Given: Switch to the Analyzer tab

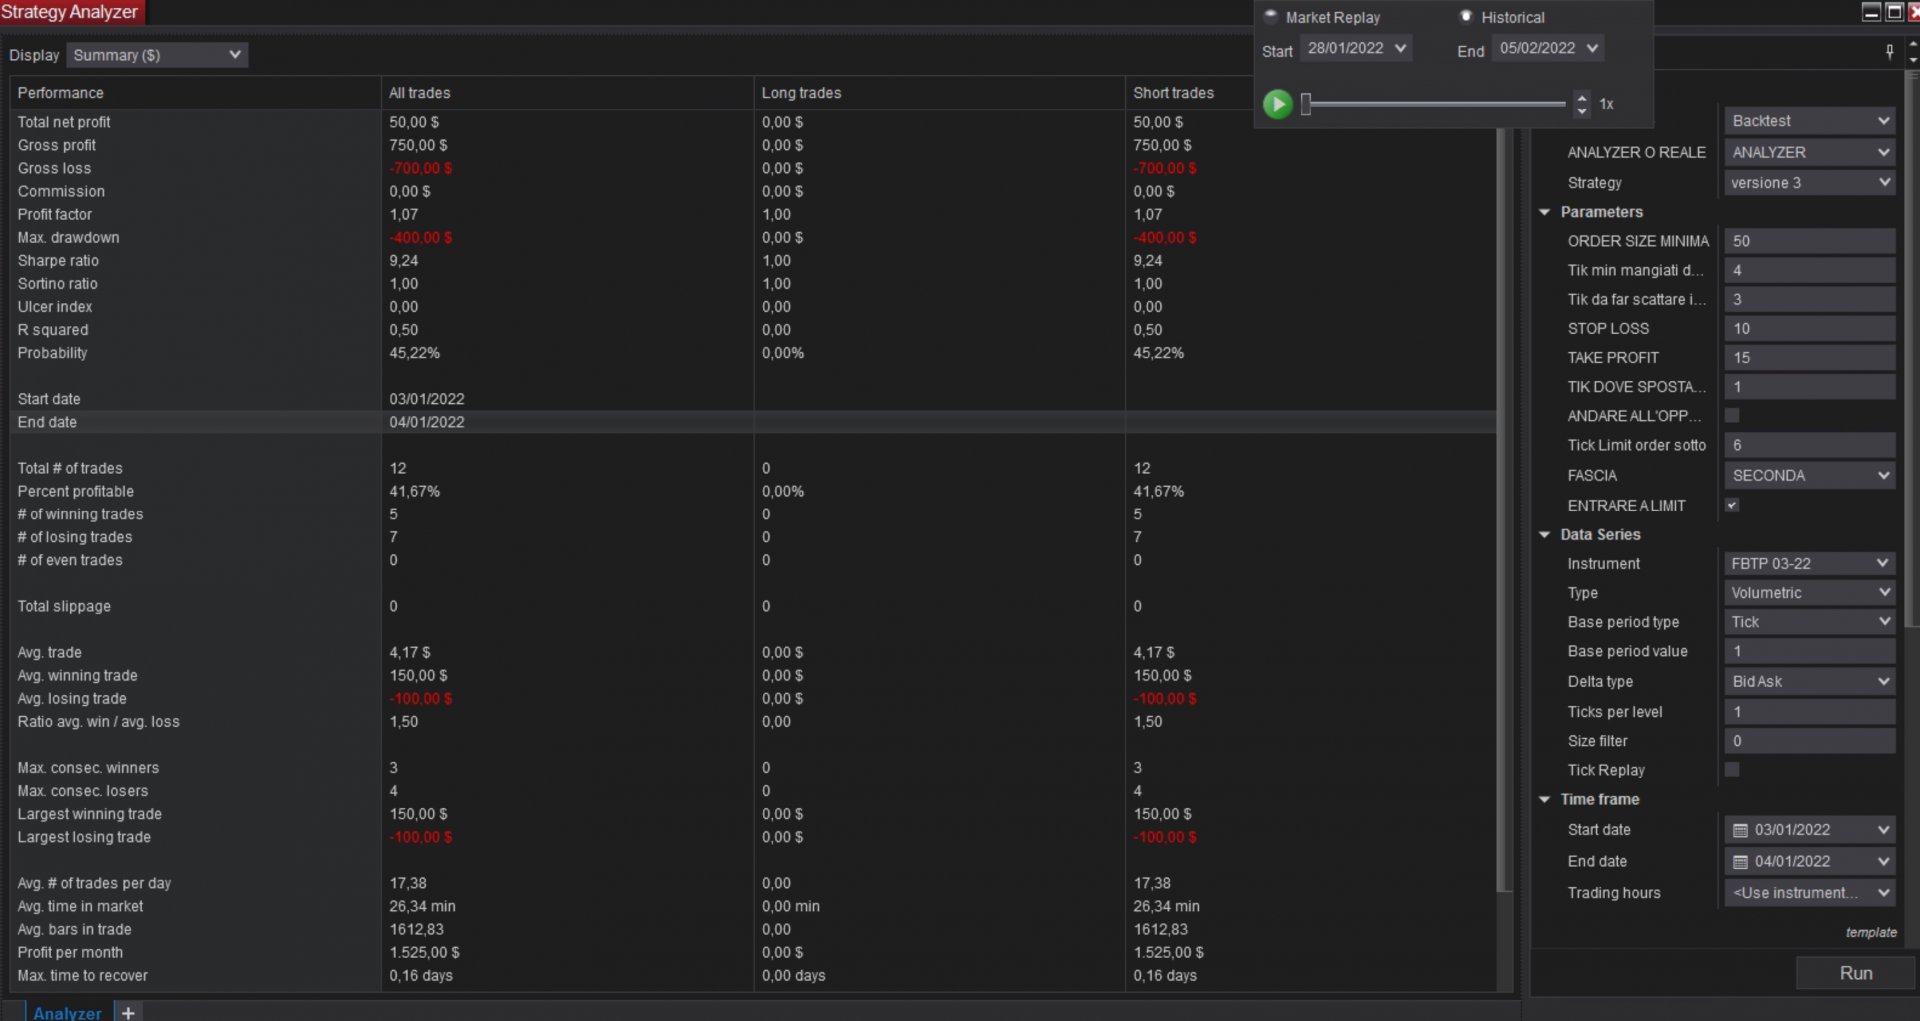Looking at the screenshot, I should pyautogui.click(x=67, y=1012).
